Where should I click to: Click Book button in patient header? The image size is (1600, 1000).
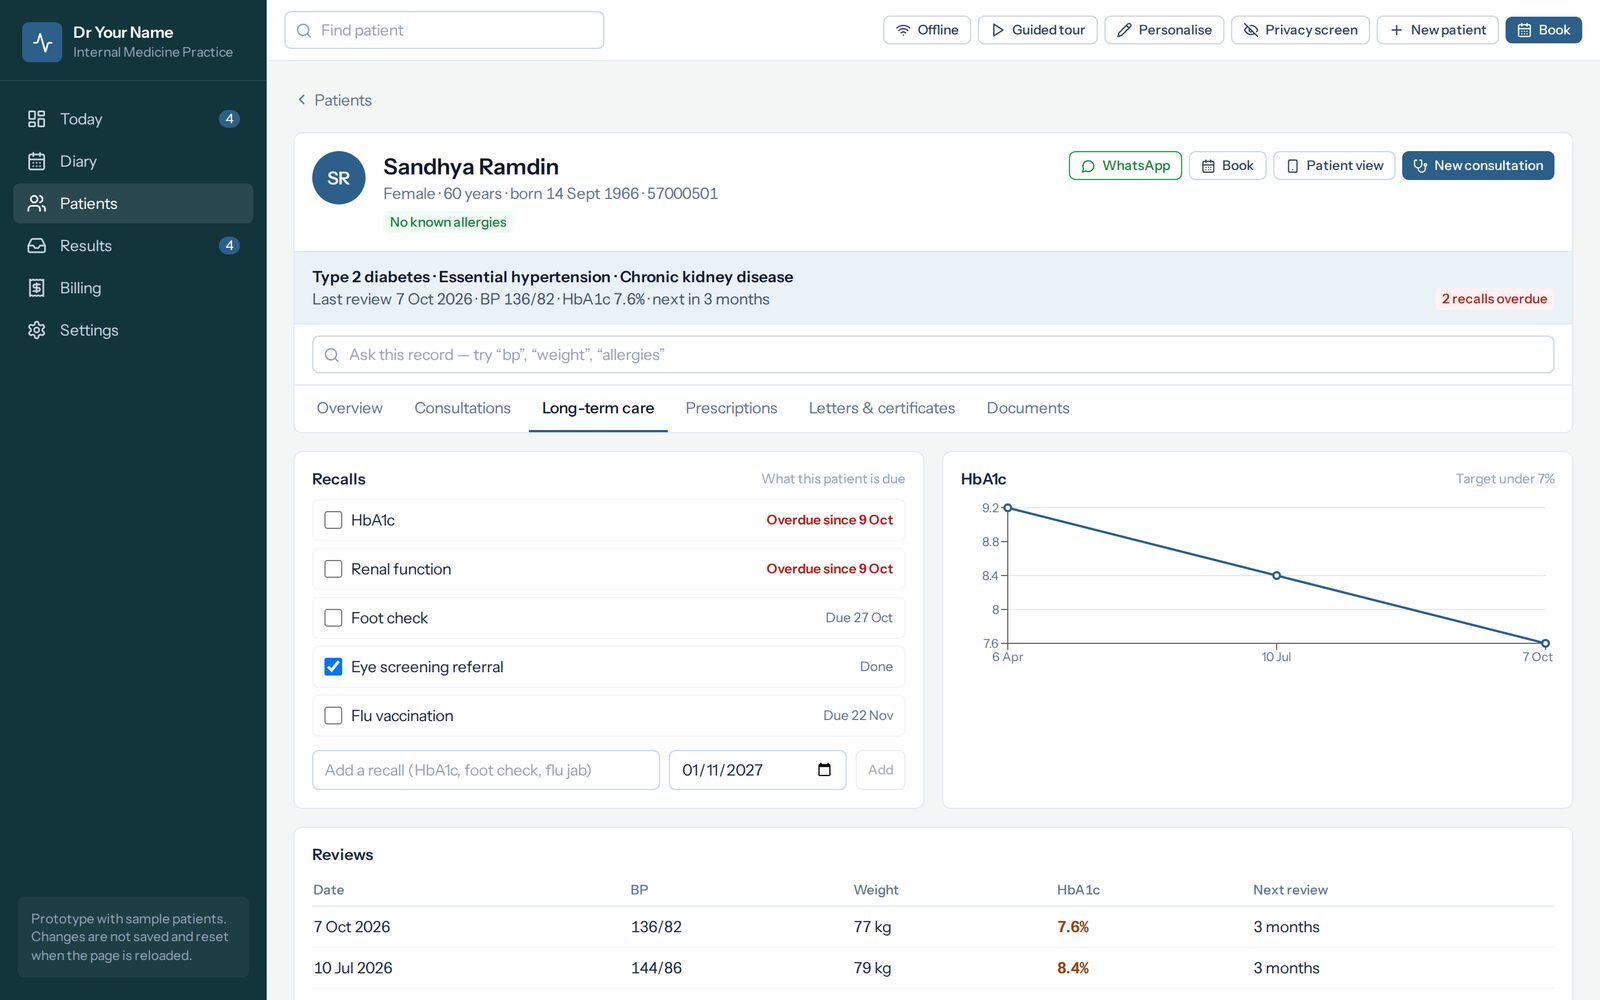[x=1227, y=166]
